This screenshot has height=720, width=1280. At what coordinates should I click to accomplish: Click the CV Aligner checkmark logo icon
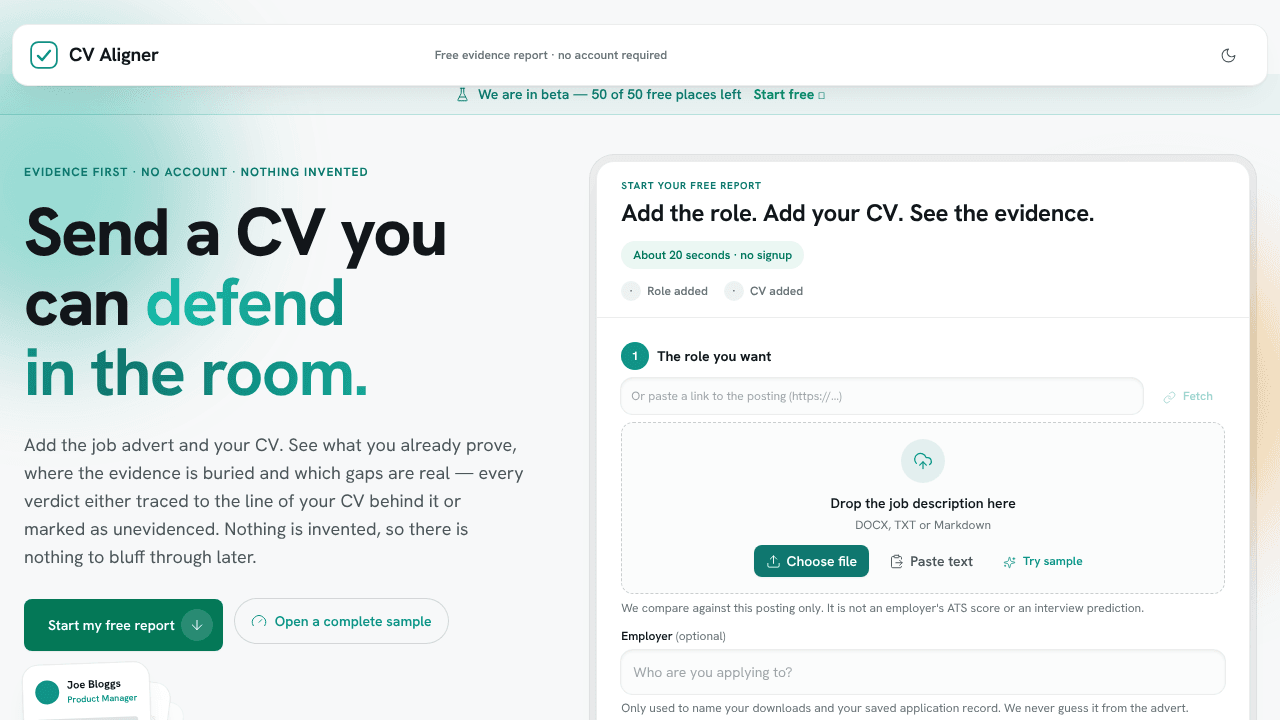tap(44, 55)
